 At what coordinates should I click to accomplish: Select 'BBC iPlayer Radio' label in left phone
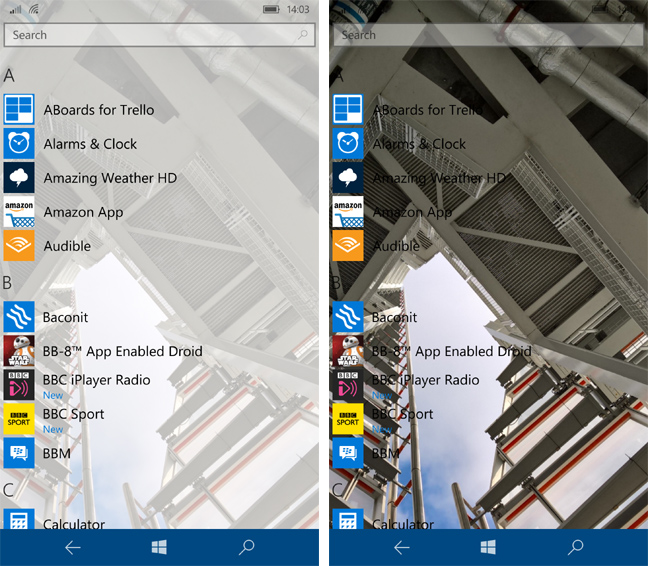pos(97,380)
